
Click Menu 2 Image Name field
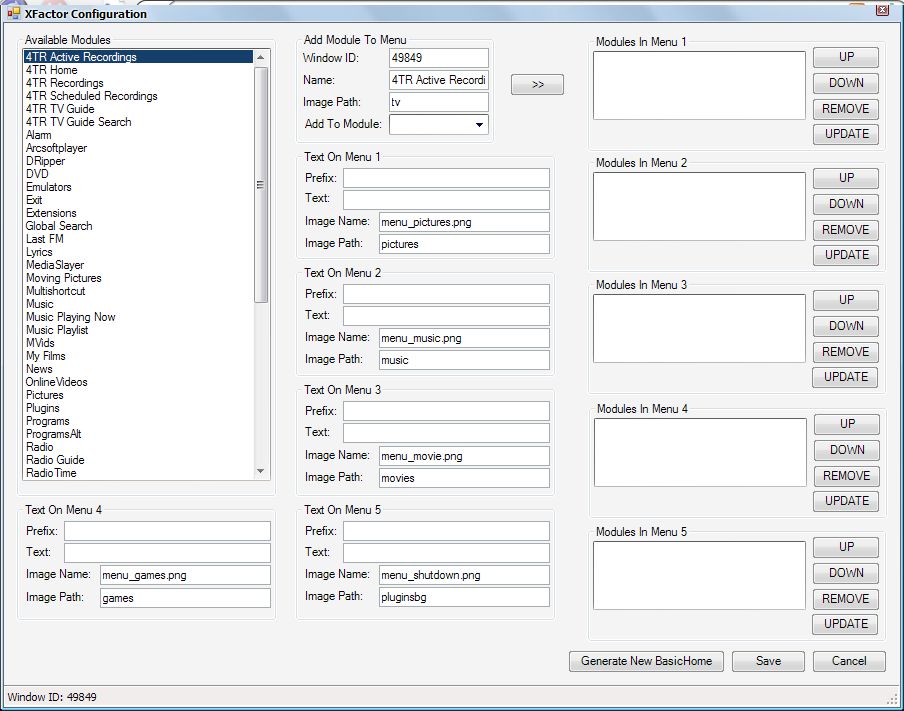tap(463, 338)
